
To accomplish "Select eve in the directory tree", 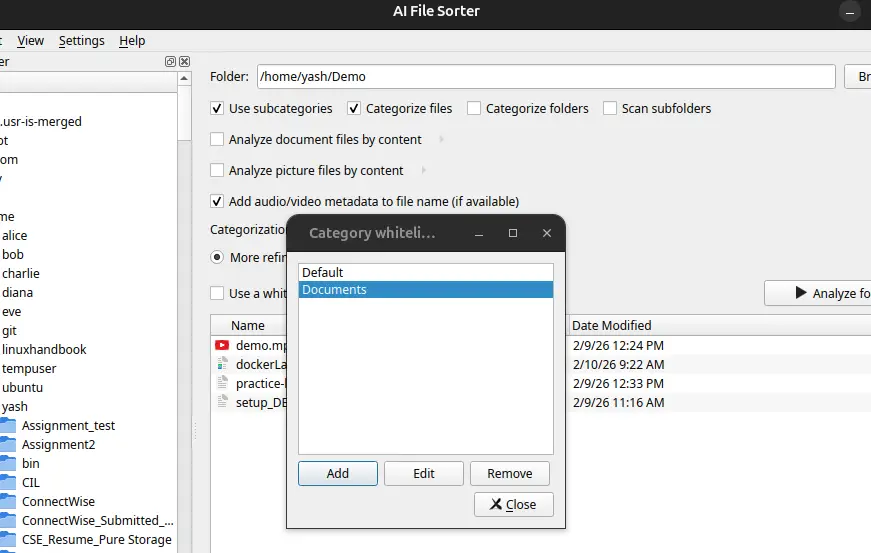I will [x=11, y=311].
